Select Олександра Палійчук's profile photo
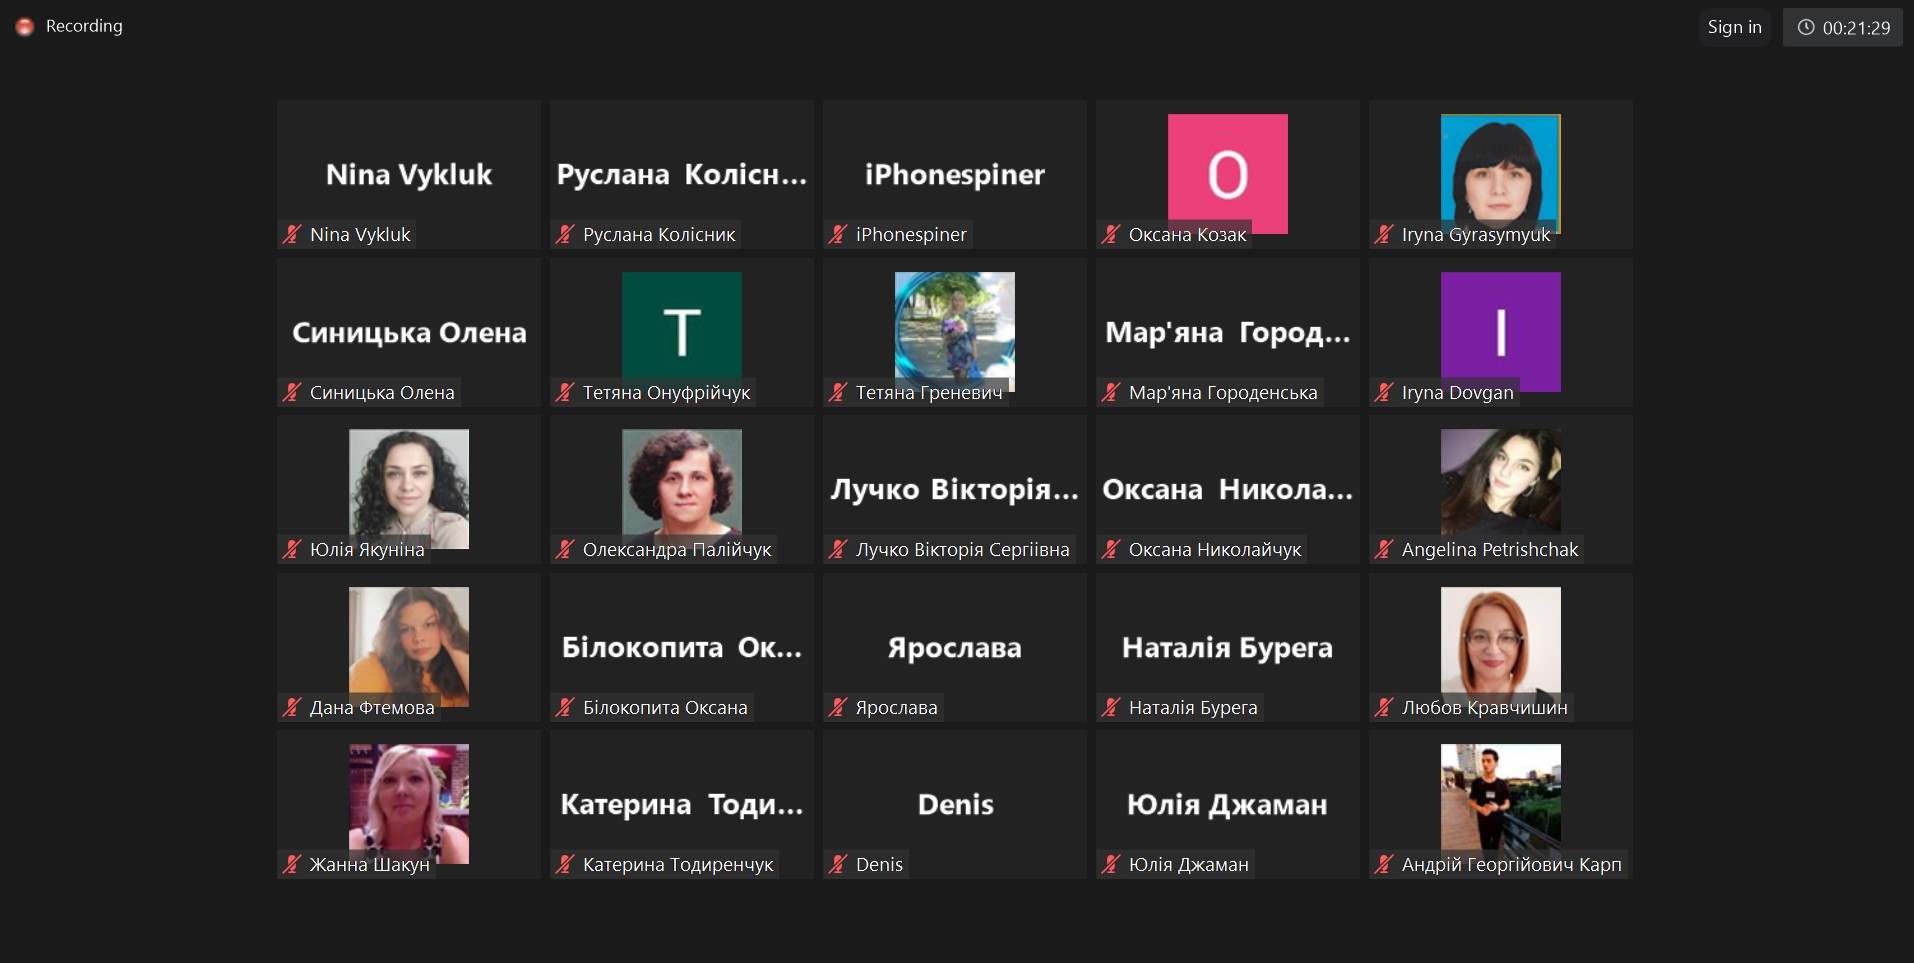The image size is (1914, 963). 682,489
